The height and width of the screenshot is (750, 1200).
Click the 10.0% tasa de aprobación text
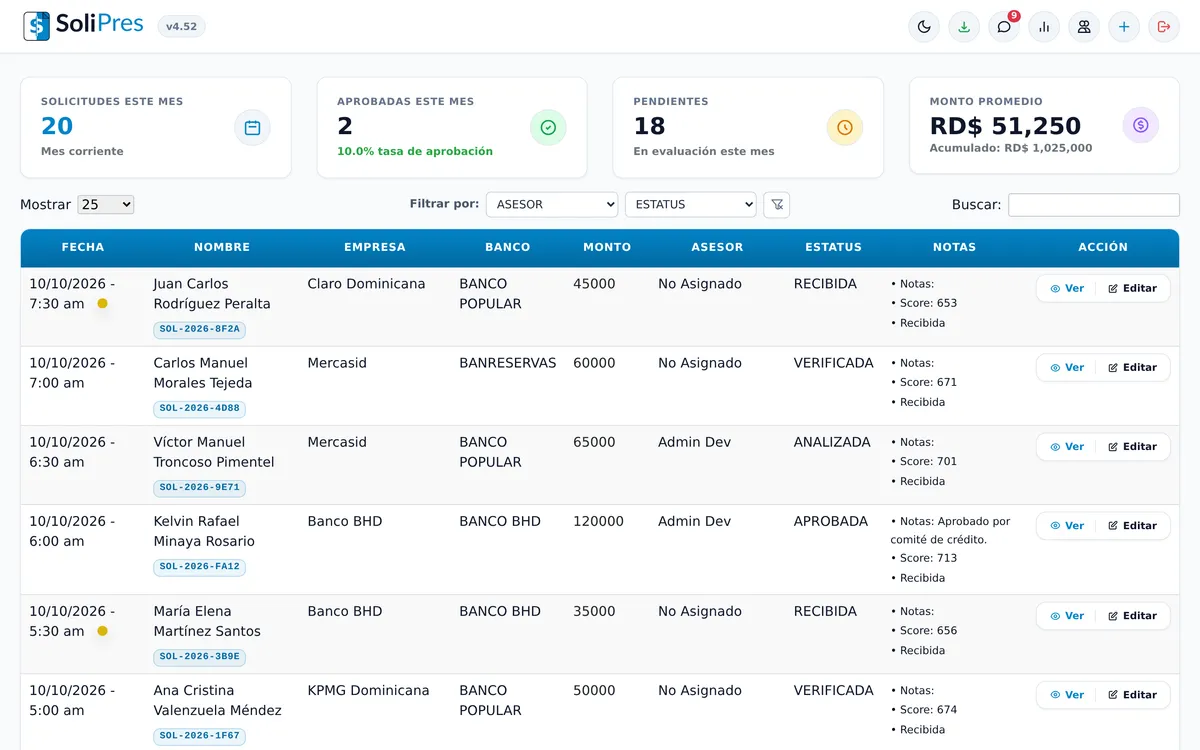click(x=415, y=151)
